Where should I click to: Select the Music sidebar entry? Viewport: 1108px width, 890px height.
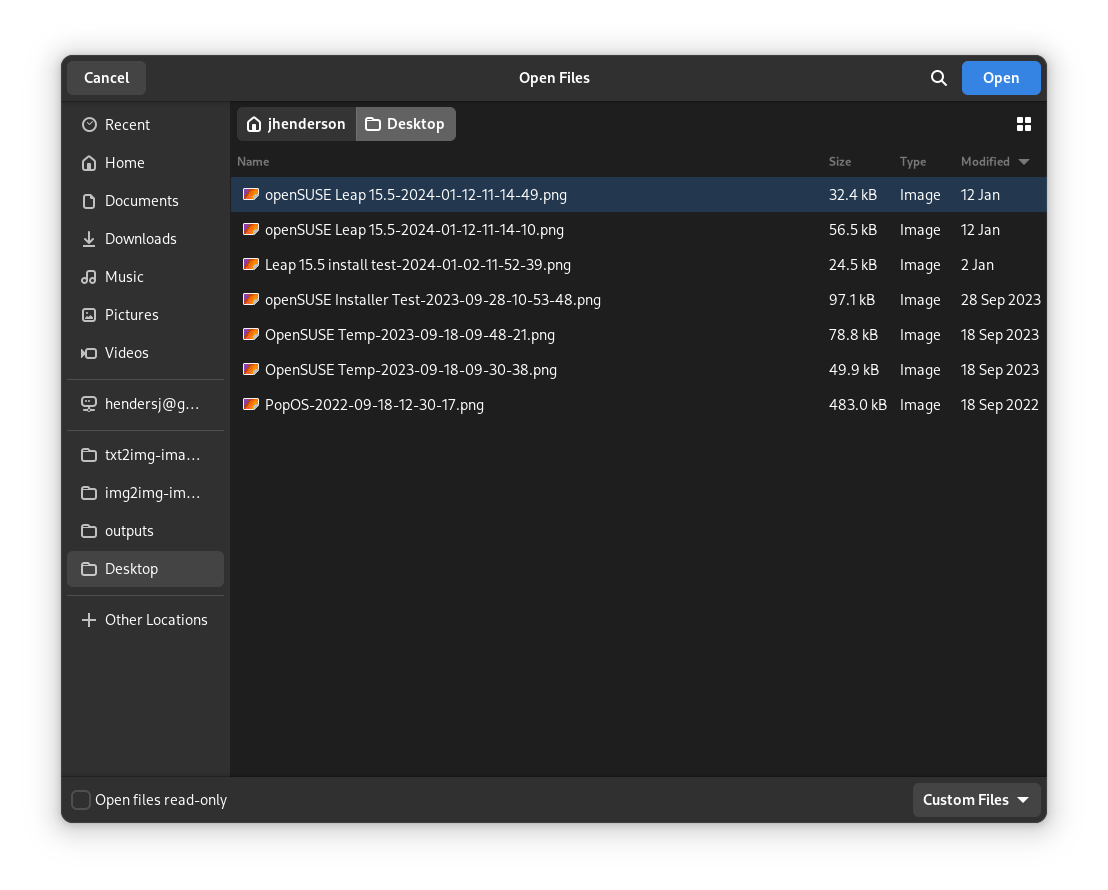124,276
